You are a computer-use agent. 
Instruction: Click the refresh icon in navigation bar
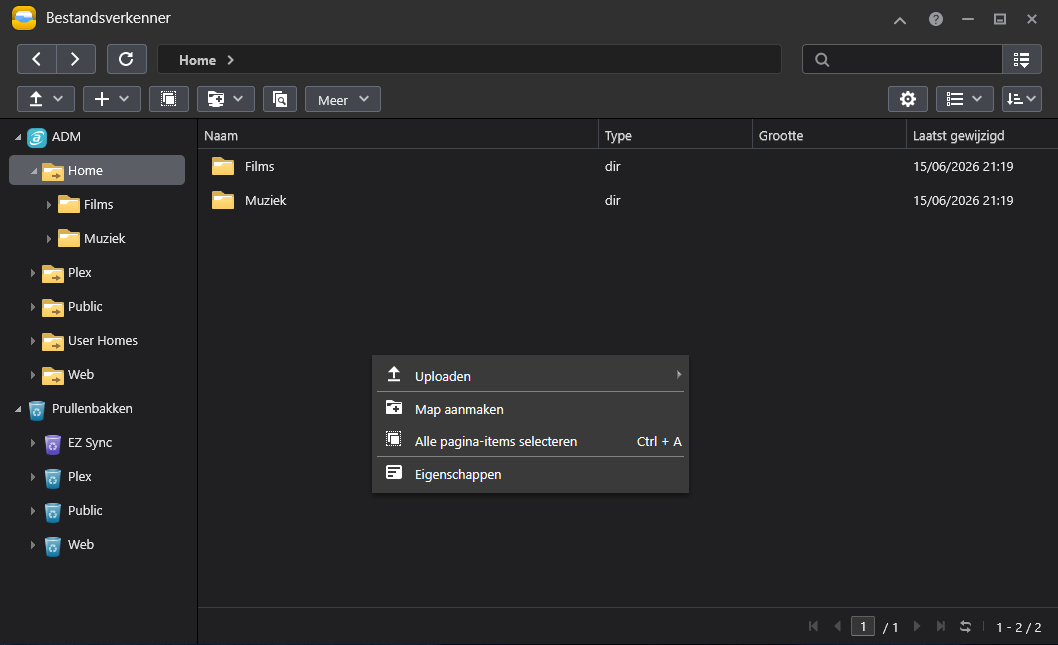(x=126, y=59)
